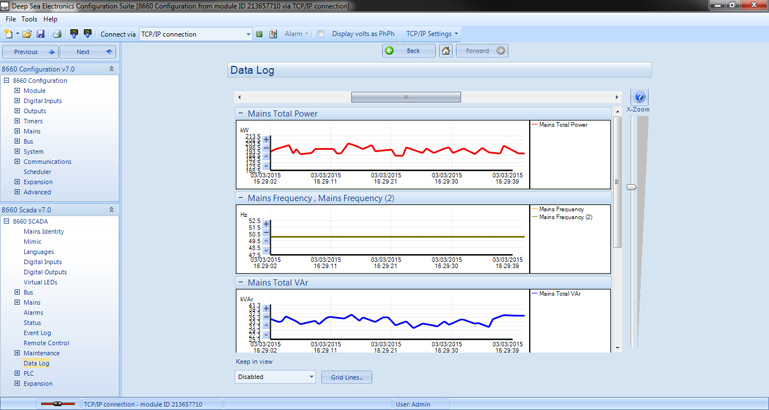The image size is (769, 410).
Task: Open the File menu
Action: [x=10, y=19]
